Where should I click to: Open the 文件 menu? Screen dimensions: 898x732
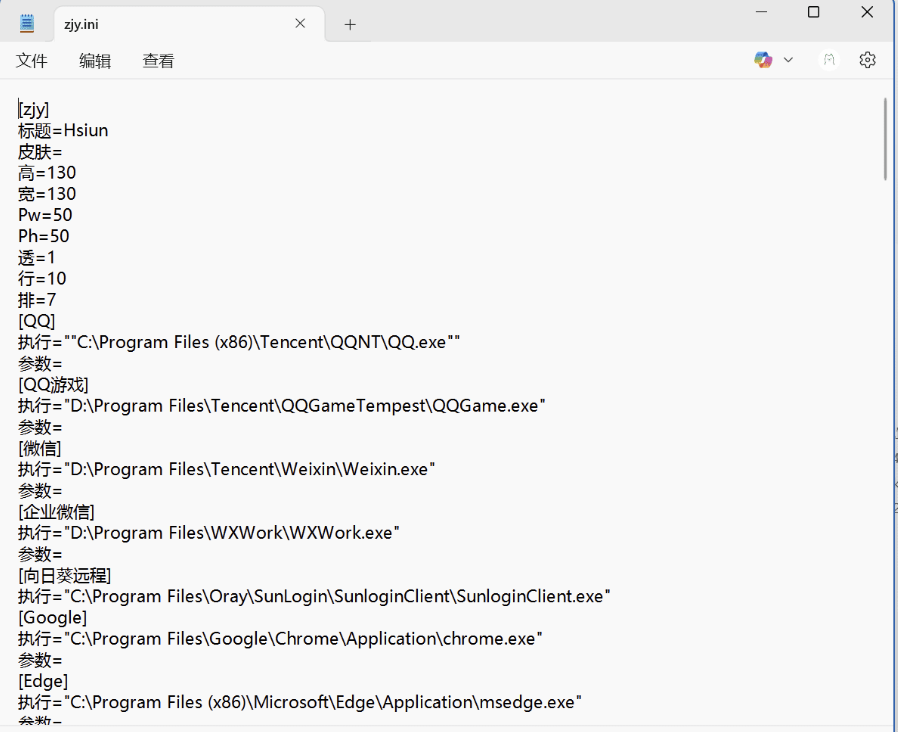pyautogui.click(x=32, y=60)
